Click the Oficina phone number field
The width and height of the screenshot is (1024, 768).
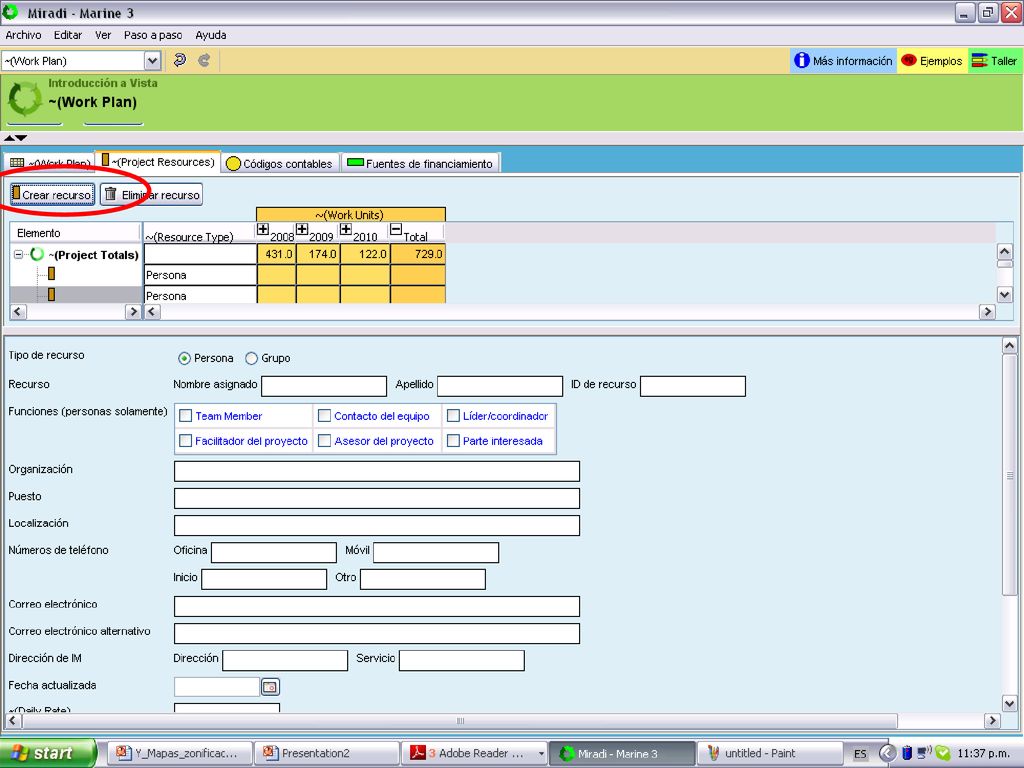click(x=274, y=552)
